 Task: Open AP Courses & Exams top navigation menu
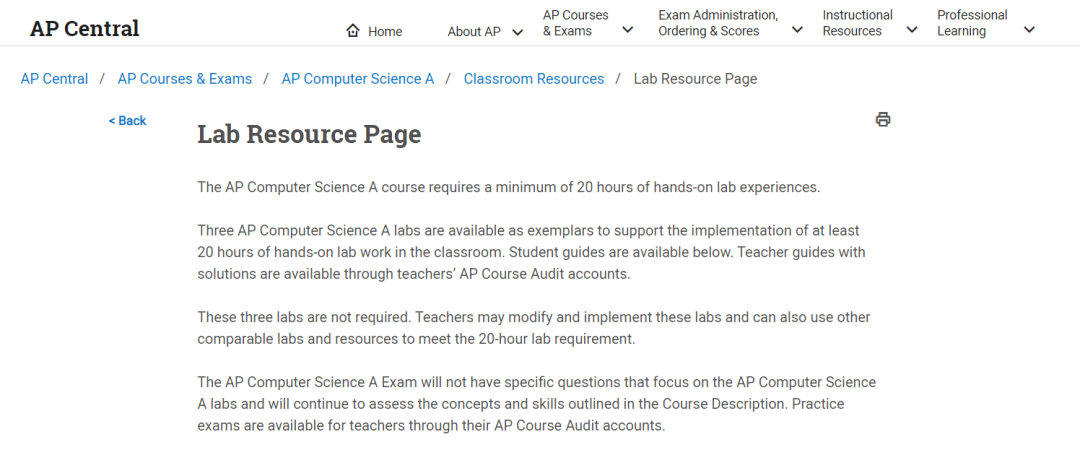pos(576,23)
